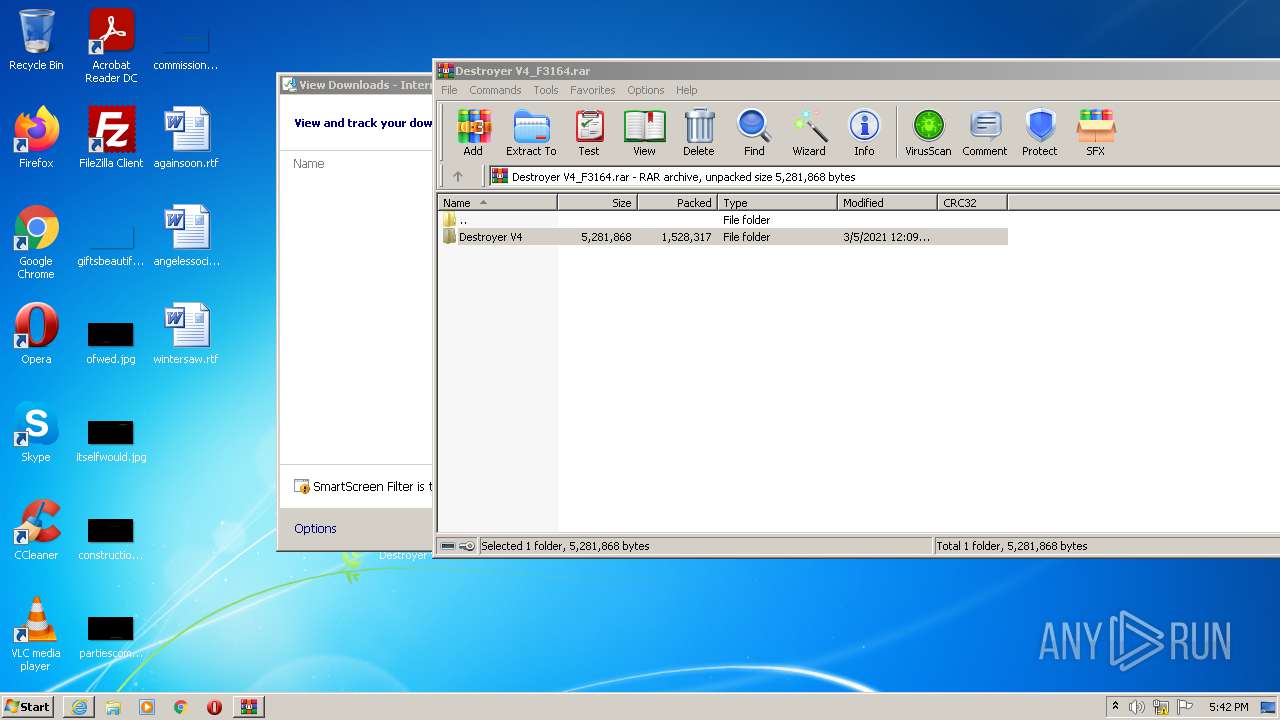Click the Add toolbar icon in WinRAR

pos(473,133)
